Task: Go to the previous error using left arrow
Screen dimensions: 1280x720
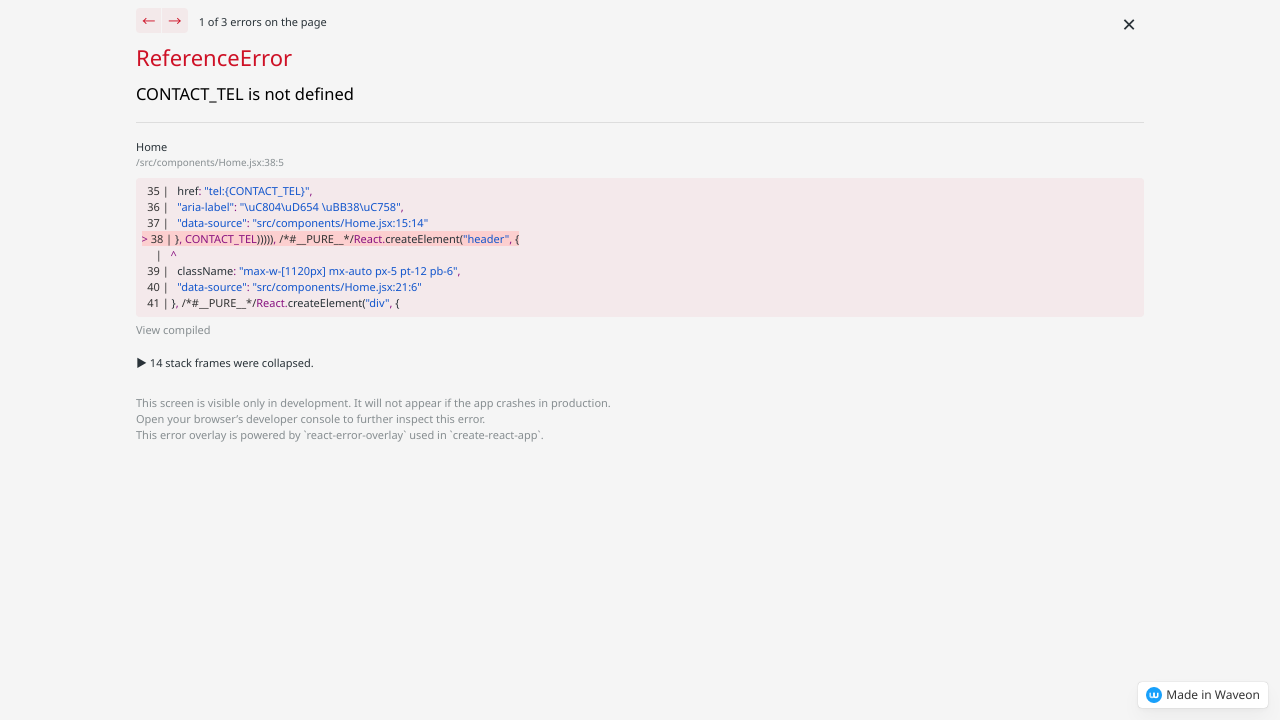Action: coord(148,21)
